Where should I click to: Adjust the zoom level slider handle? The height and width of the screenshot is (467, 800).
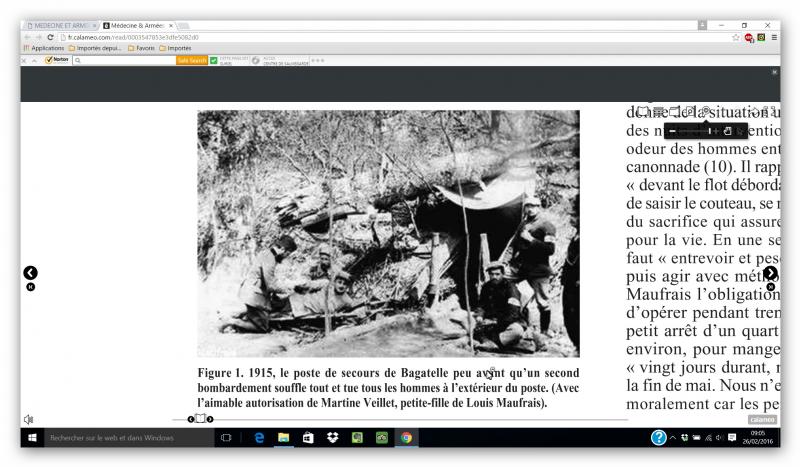(x=709, y=131)
